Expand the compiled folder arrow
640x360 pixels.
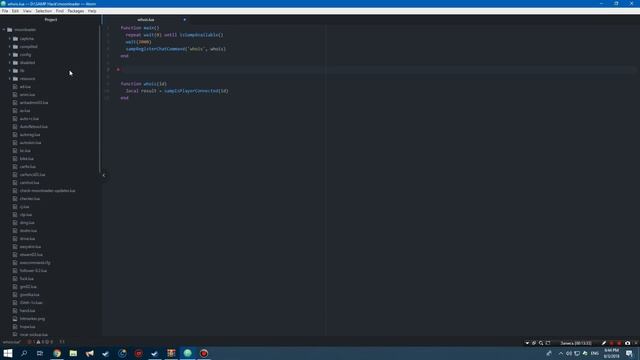click(10, 47)
